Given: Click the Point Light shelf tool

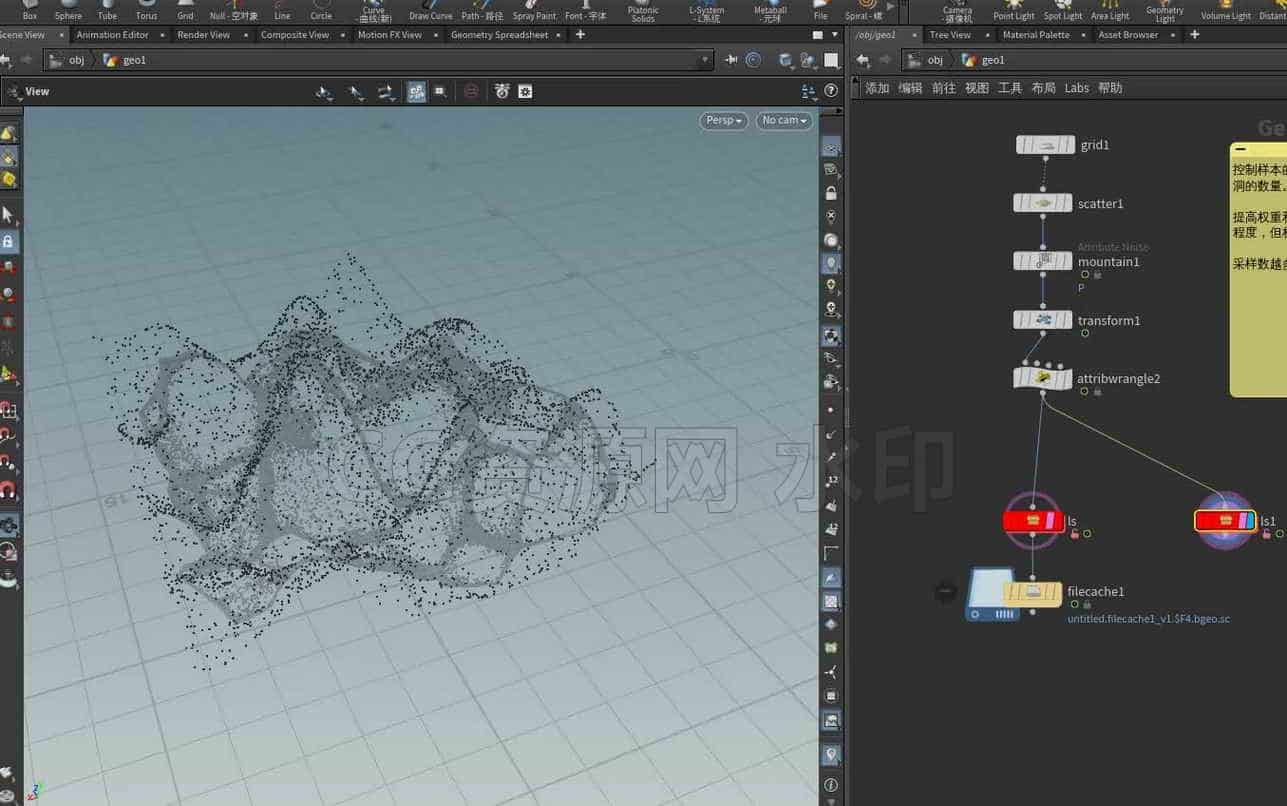Looking at the screenshot, I should click(x=1014, y=11).
